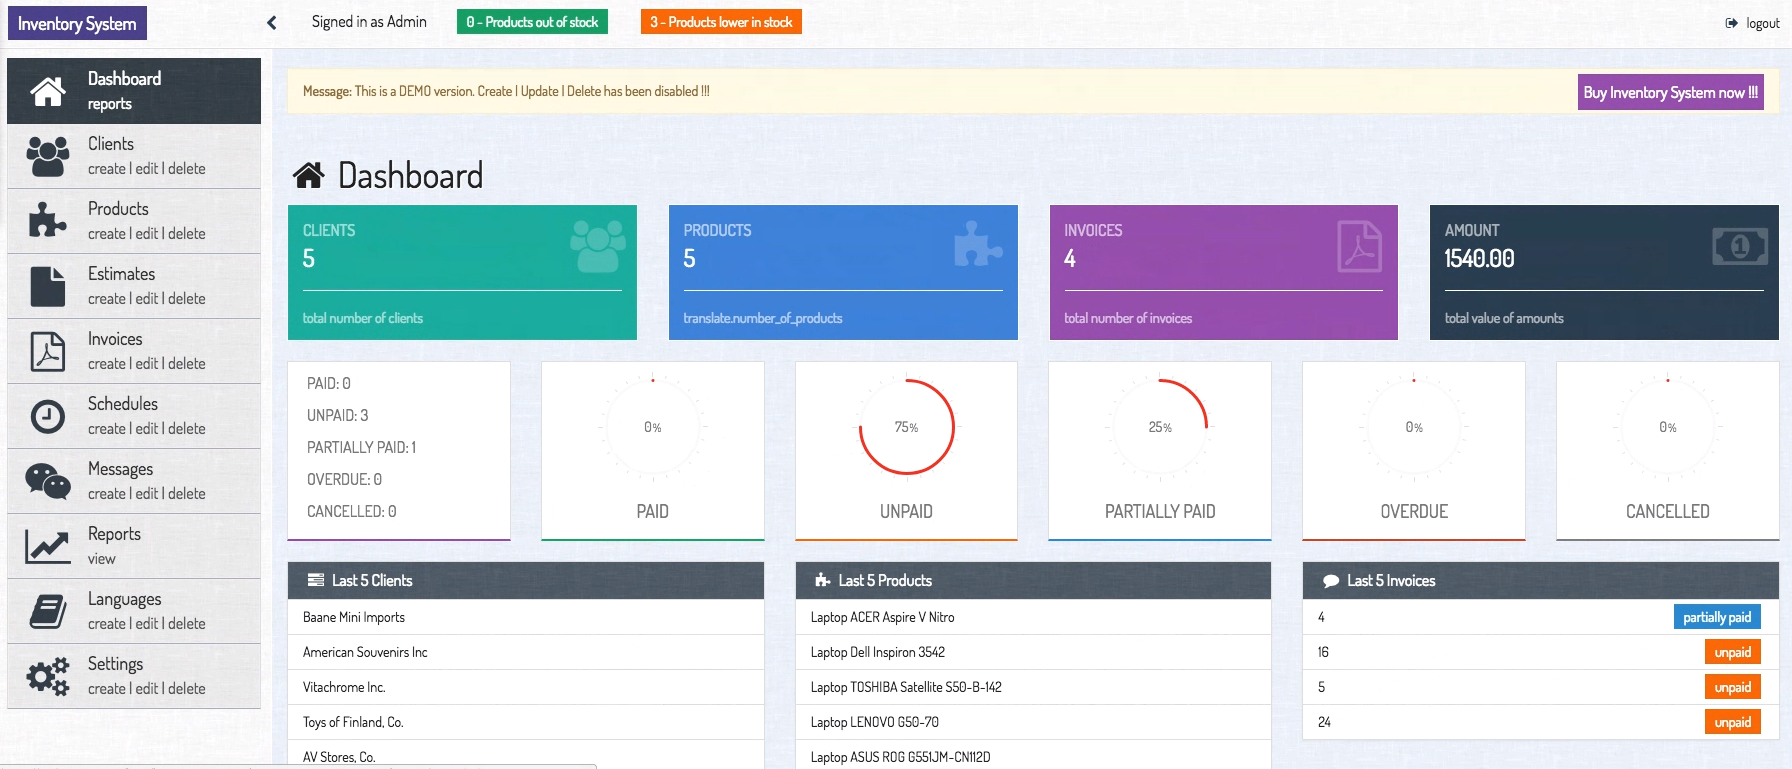Click the Clients group icon in sidebar
The height and width of the screenshot is (769, 1792).
click(47, 156)
